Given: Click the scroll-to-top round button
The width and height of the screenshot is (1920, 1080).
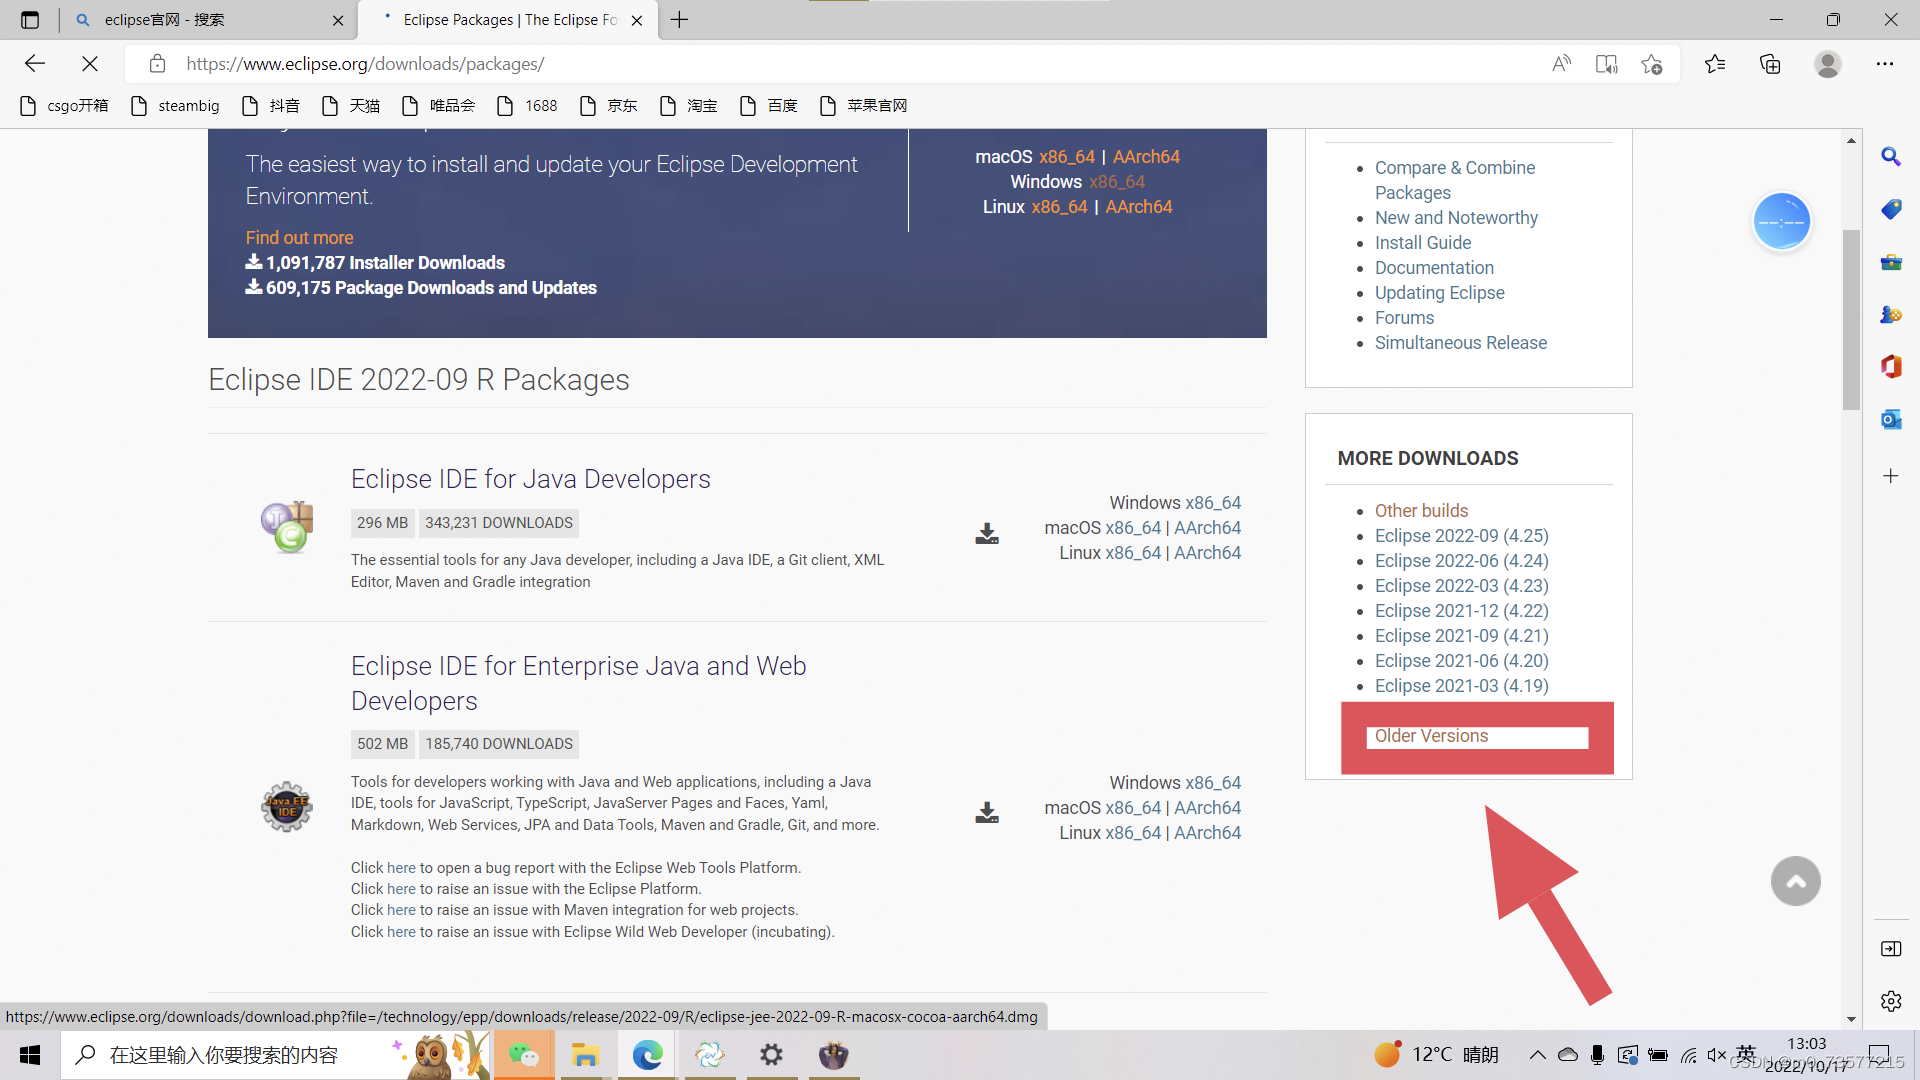Looking at the screenshot, I should (x=1796, y=881).
